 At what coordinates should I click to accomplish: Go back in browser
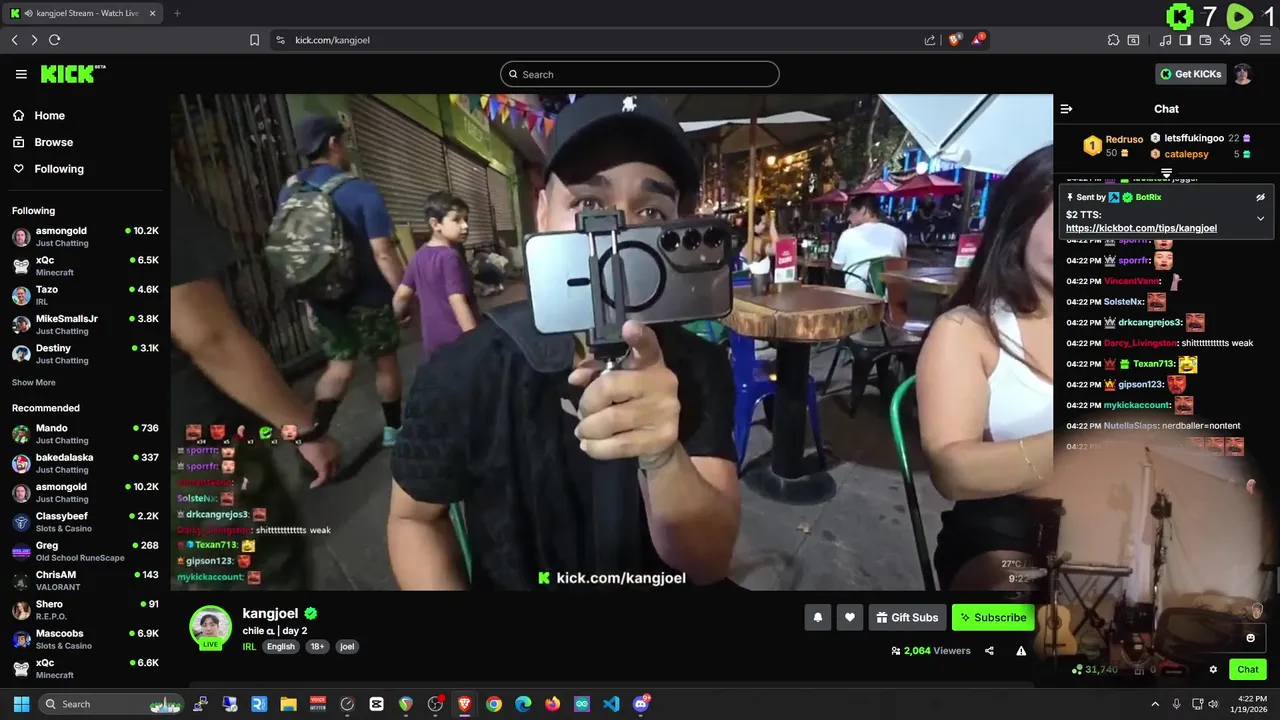coord(14,40)
